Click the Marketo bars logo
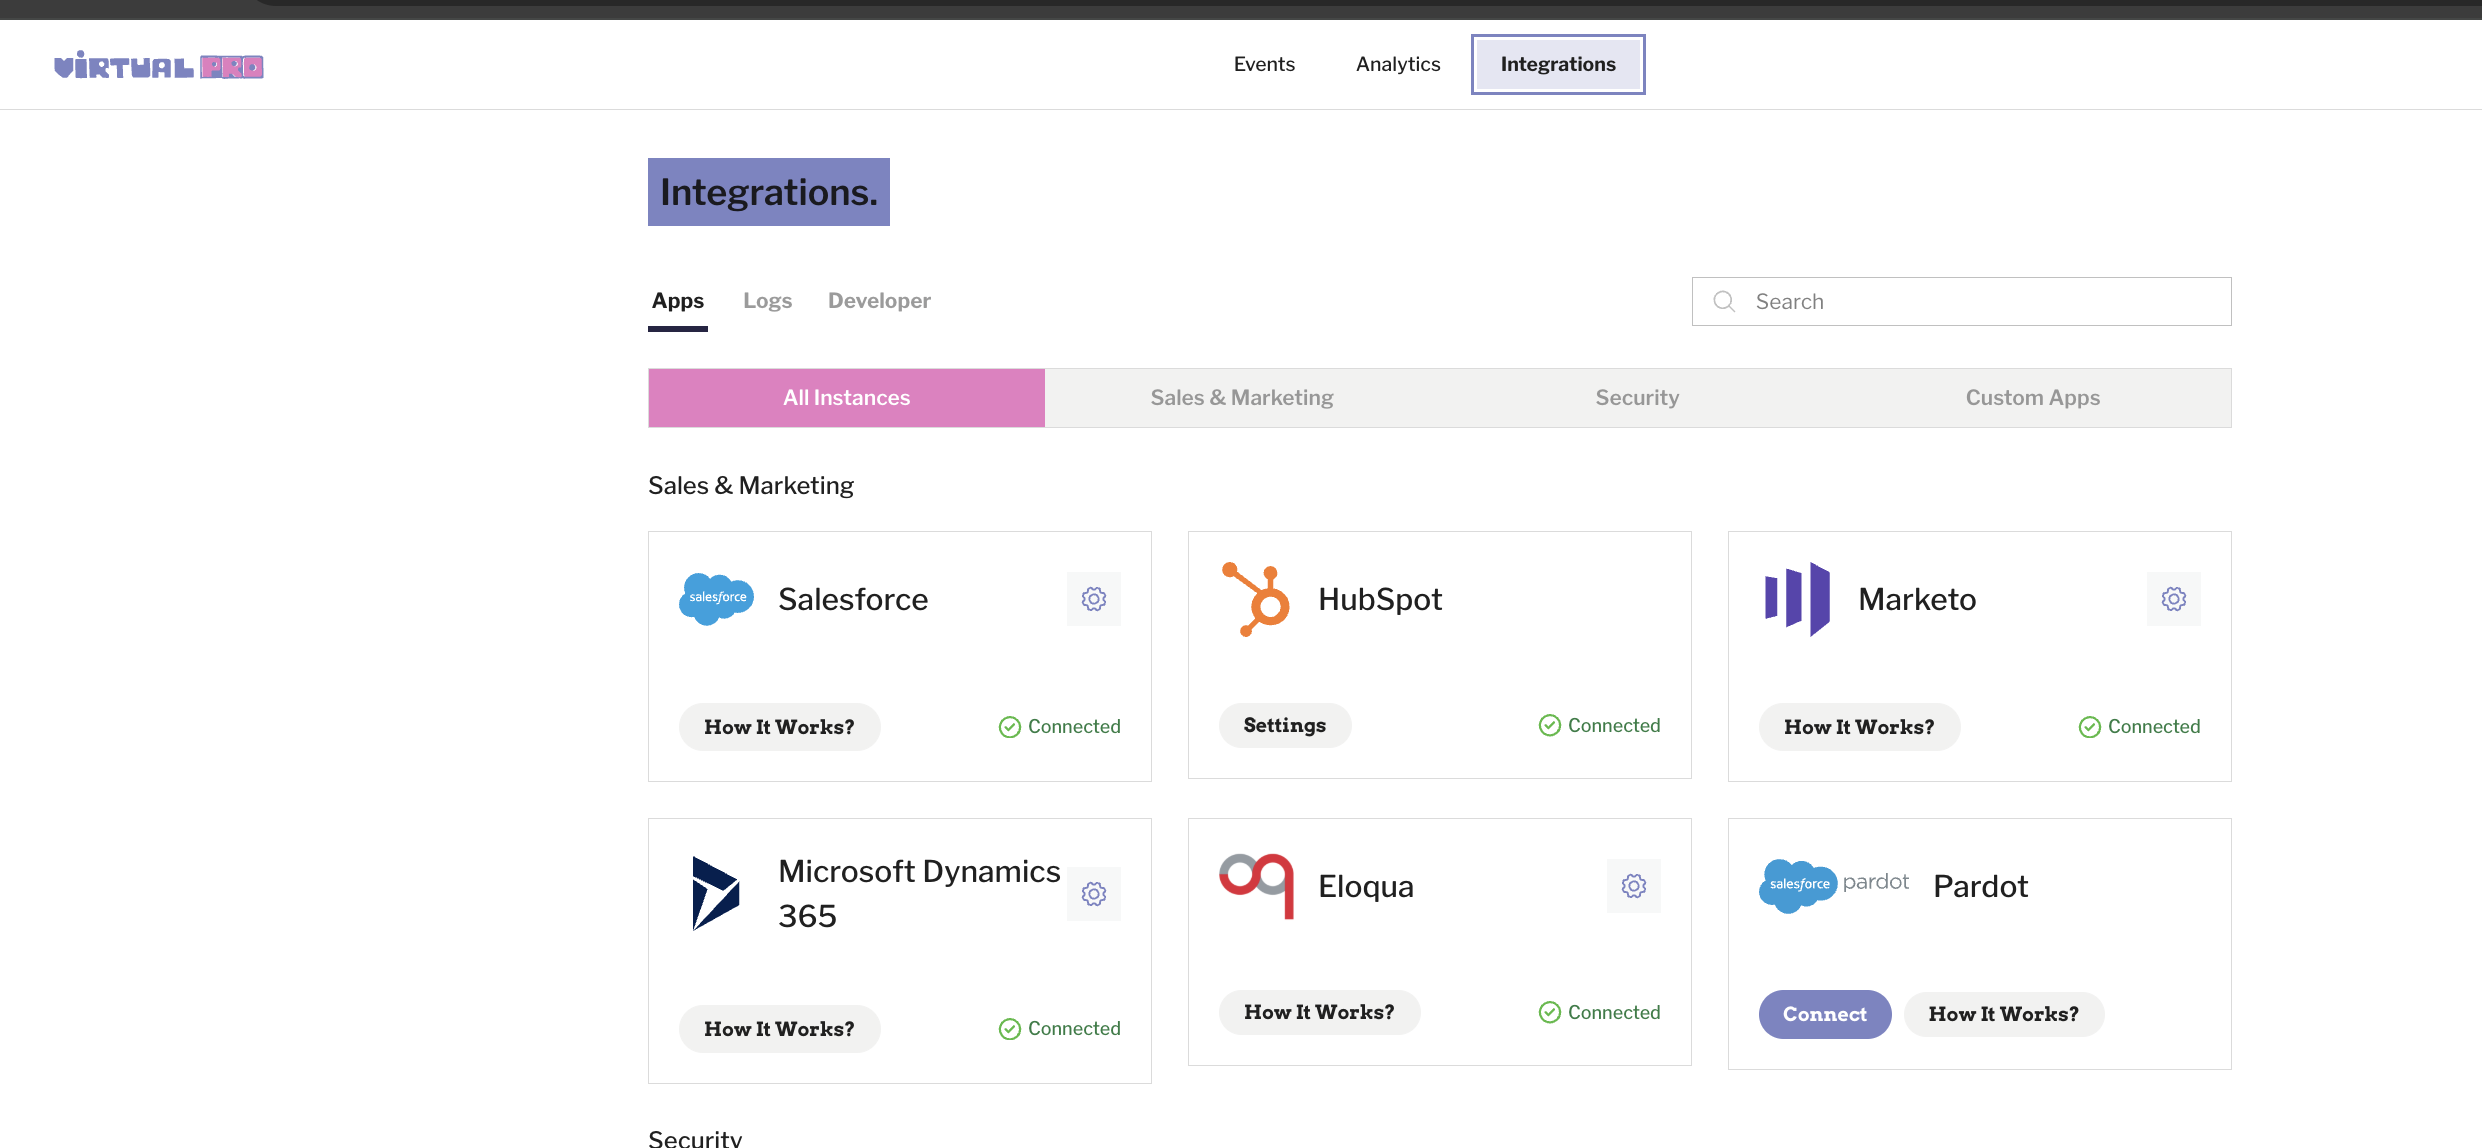This screenshot has width=2482, height=1148. pyautogui.click(x=1797, y=599)
